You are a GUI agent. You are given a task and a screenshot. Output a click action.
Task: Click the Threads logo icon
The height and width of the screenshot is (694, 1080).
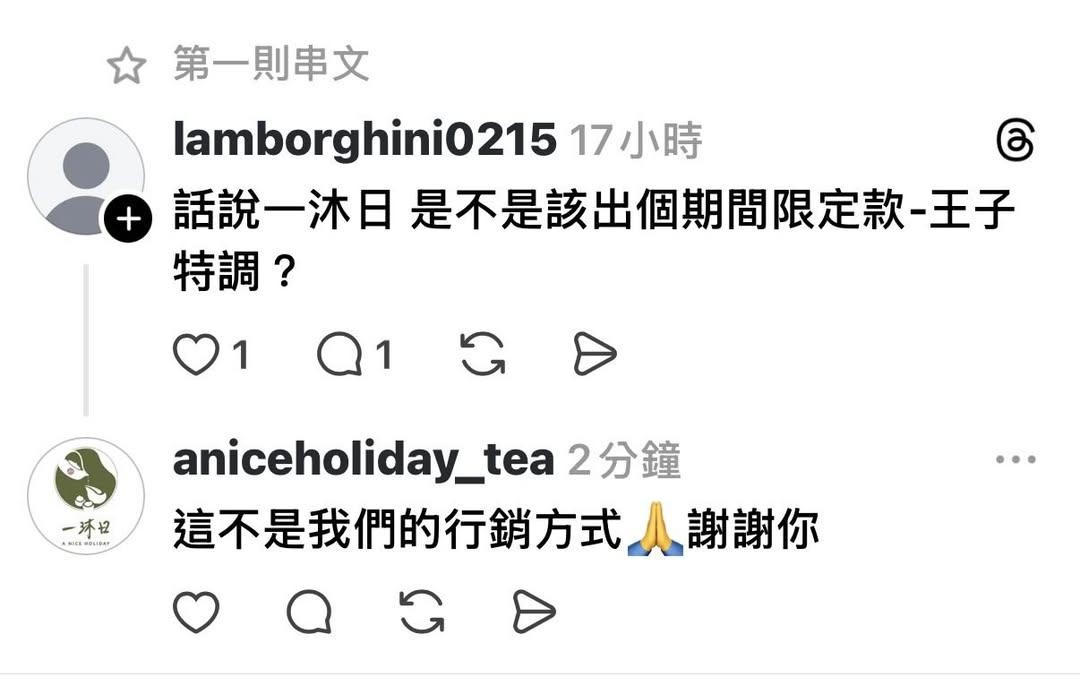click(x=1015, y=141)
